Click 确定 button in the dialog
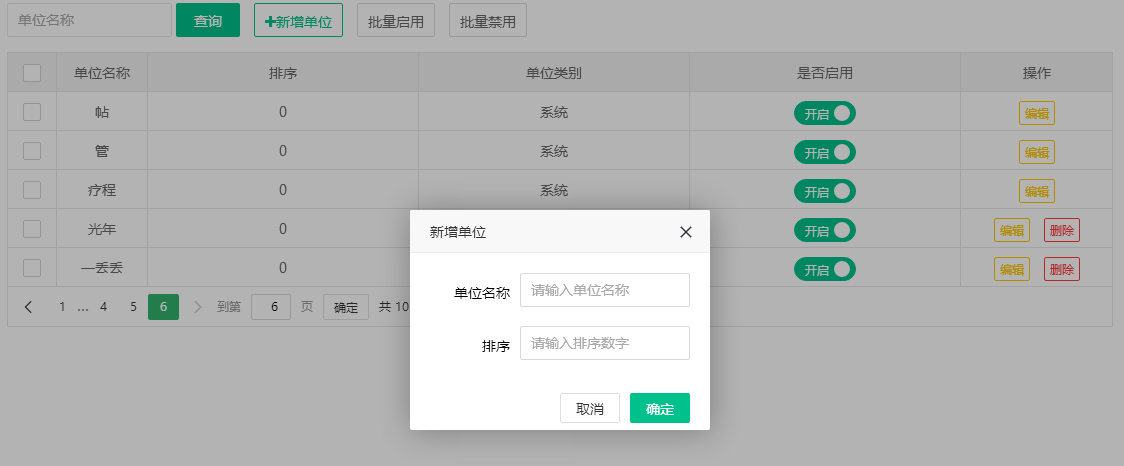Screen dimensions: 1124x466 point(659,409)
